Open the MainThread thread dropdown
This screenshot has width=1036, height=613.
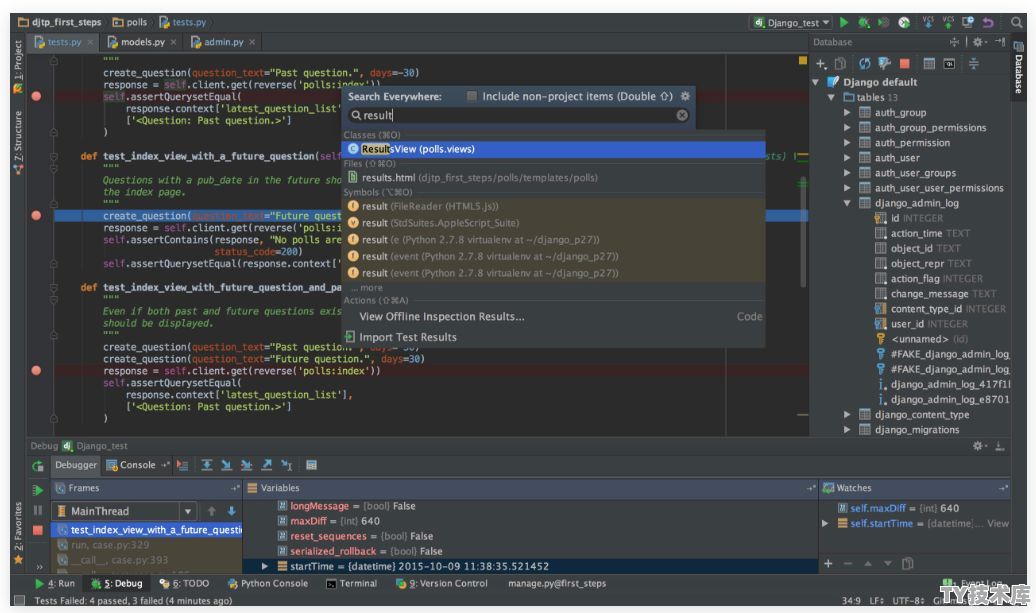pos(188,511)
